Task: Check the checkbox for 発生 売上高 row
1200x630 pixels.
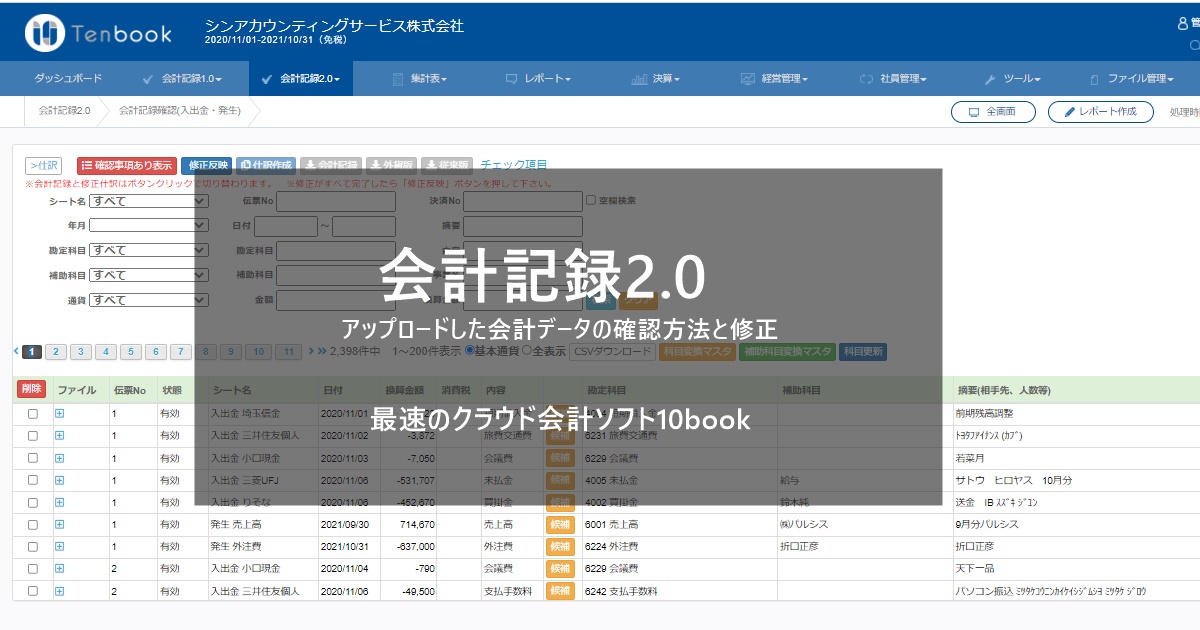Action: point(33,524)
